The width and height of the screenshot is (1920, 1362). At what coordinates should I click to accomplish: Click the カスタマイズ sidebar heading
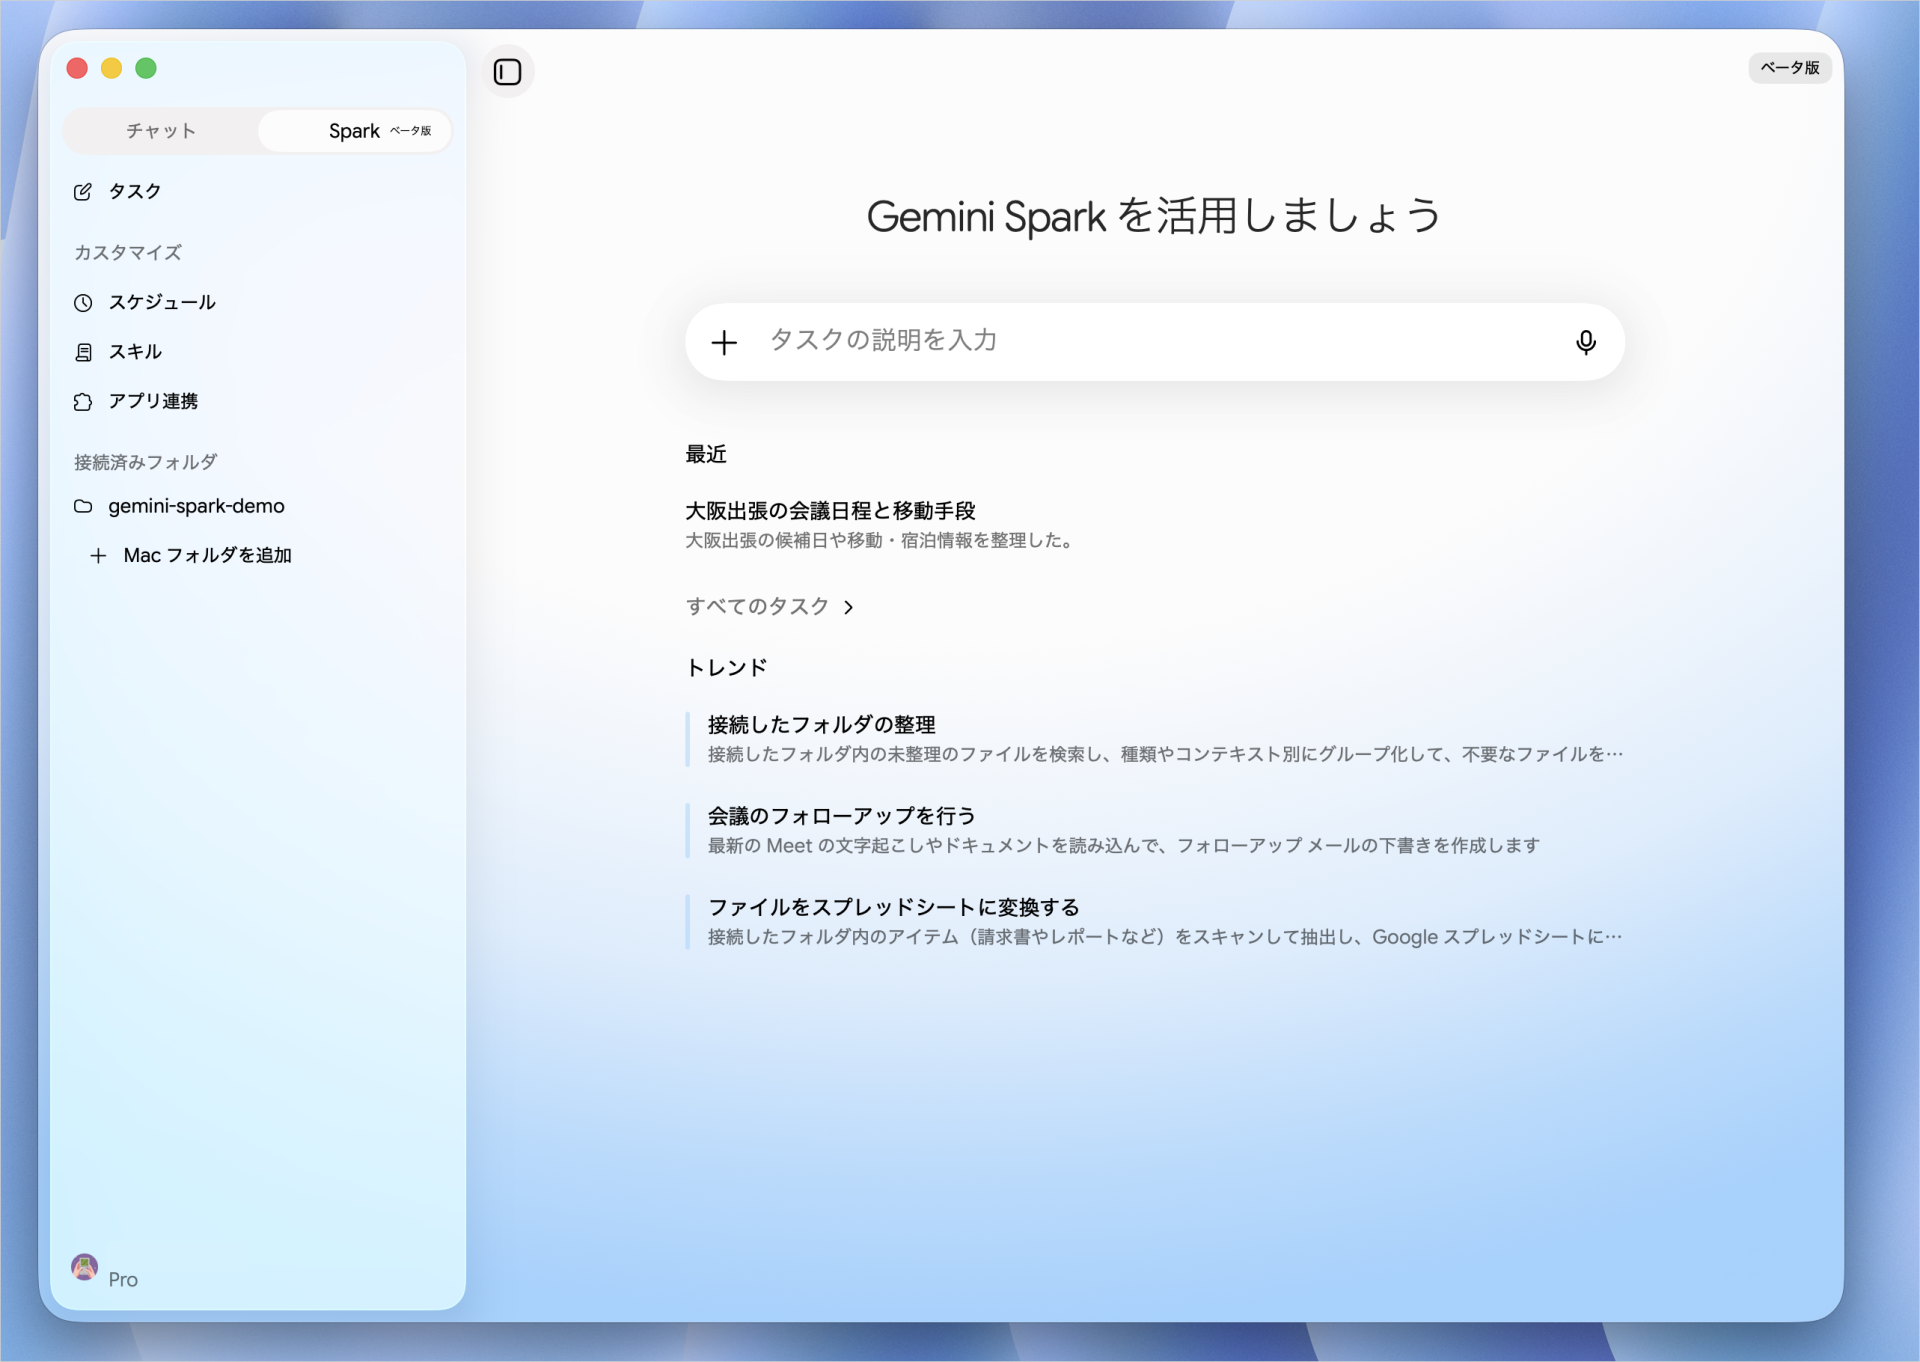128,252
